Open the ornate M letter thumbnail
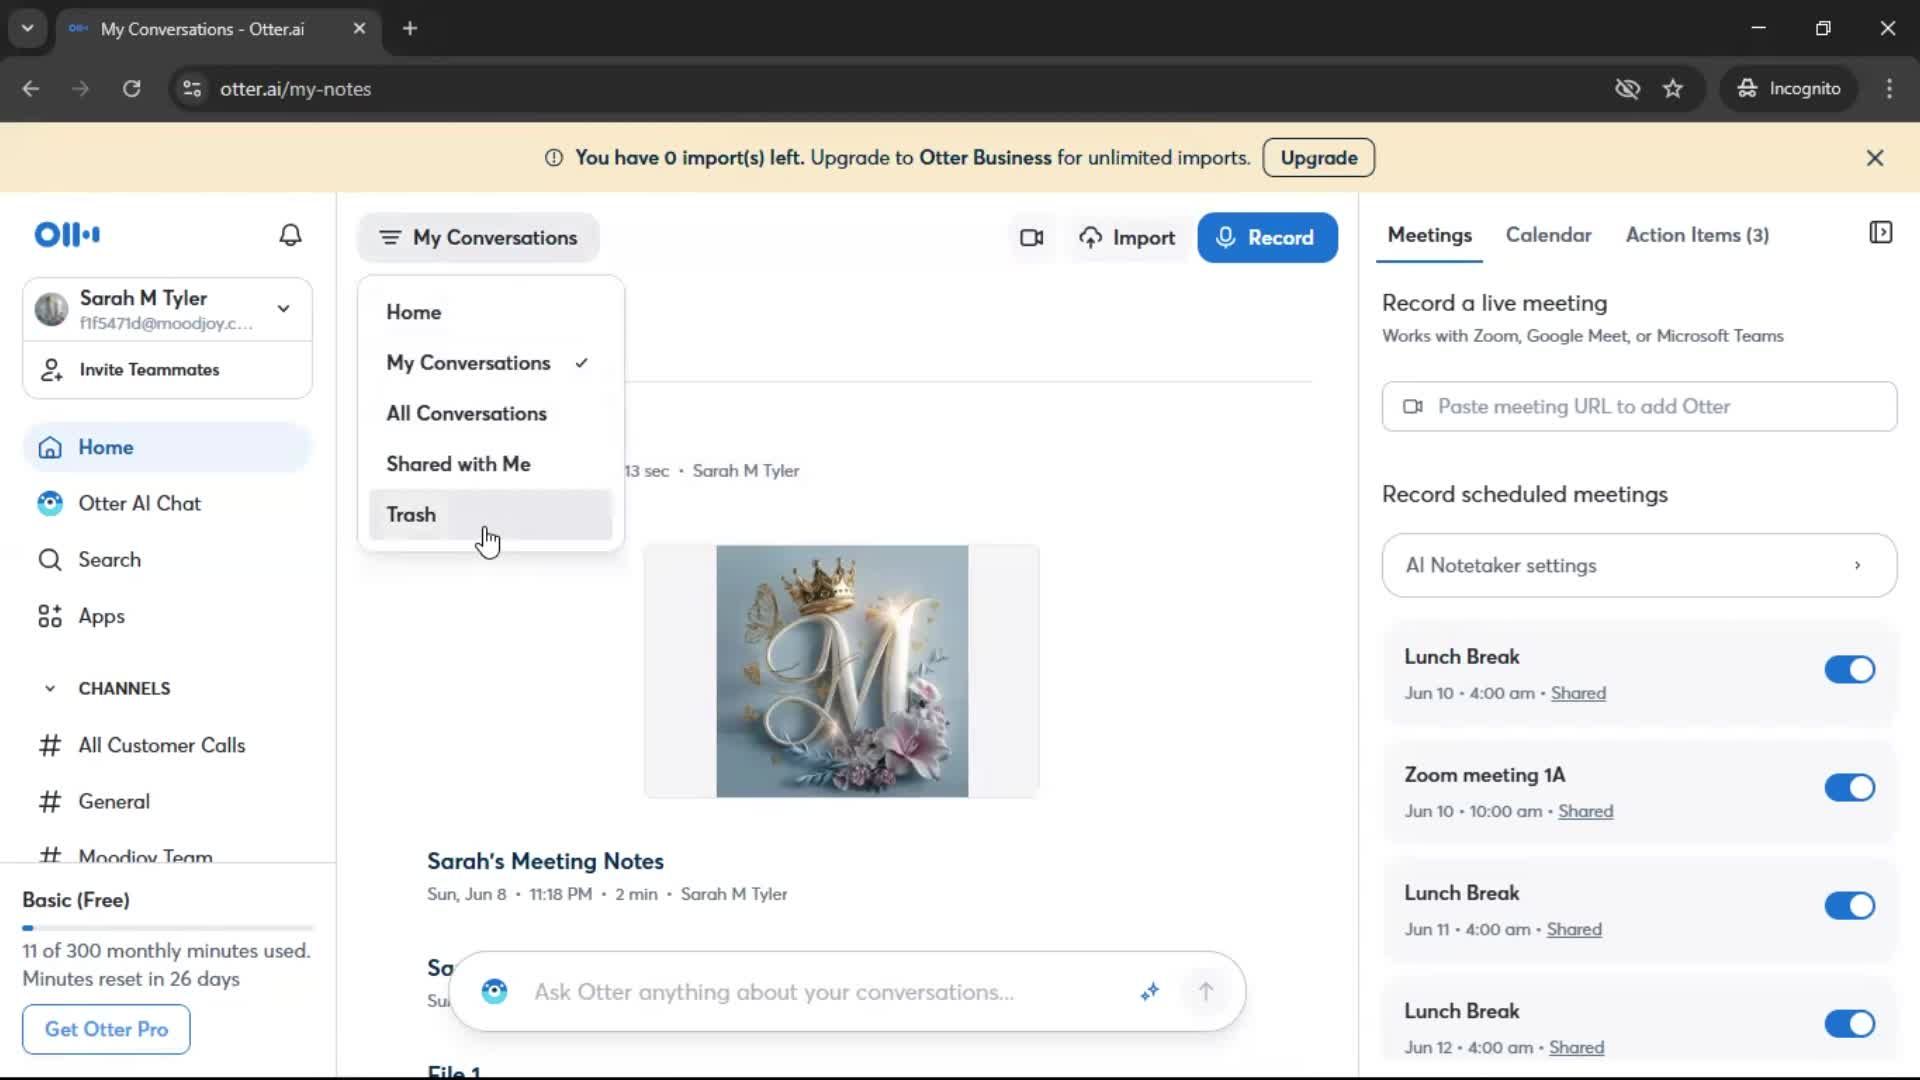 click(x=841, y=672)
